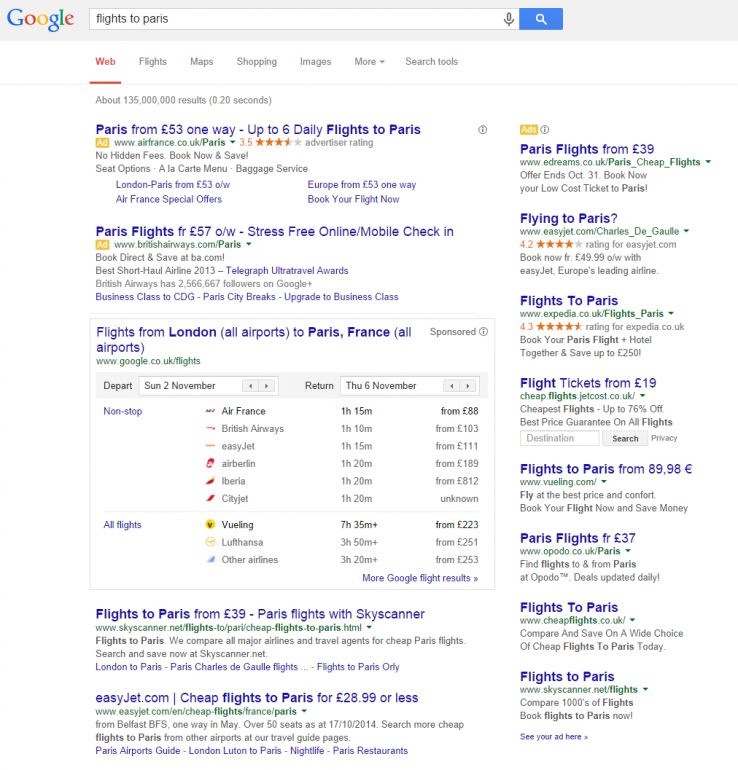Open dropdown arrow beside britishairways.com URL
Screen dimensions: 738x770
click(x=250, y=244)
